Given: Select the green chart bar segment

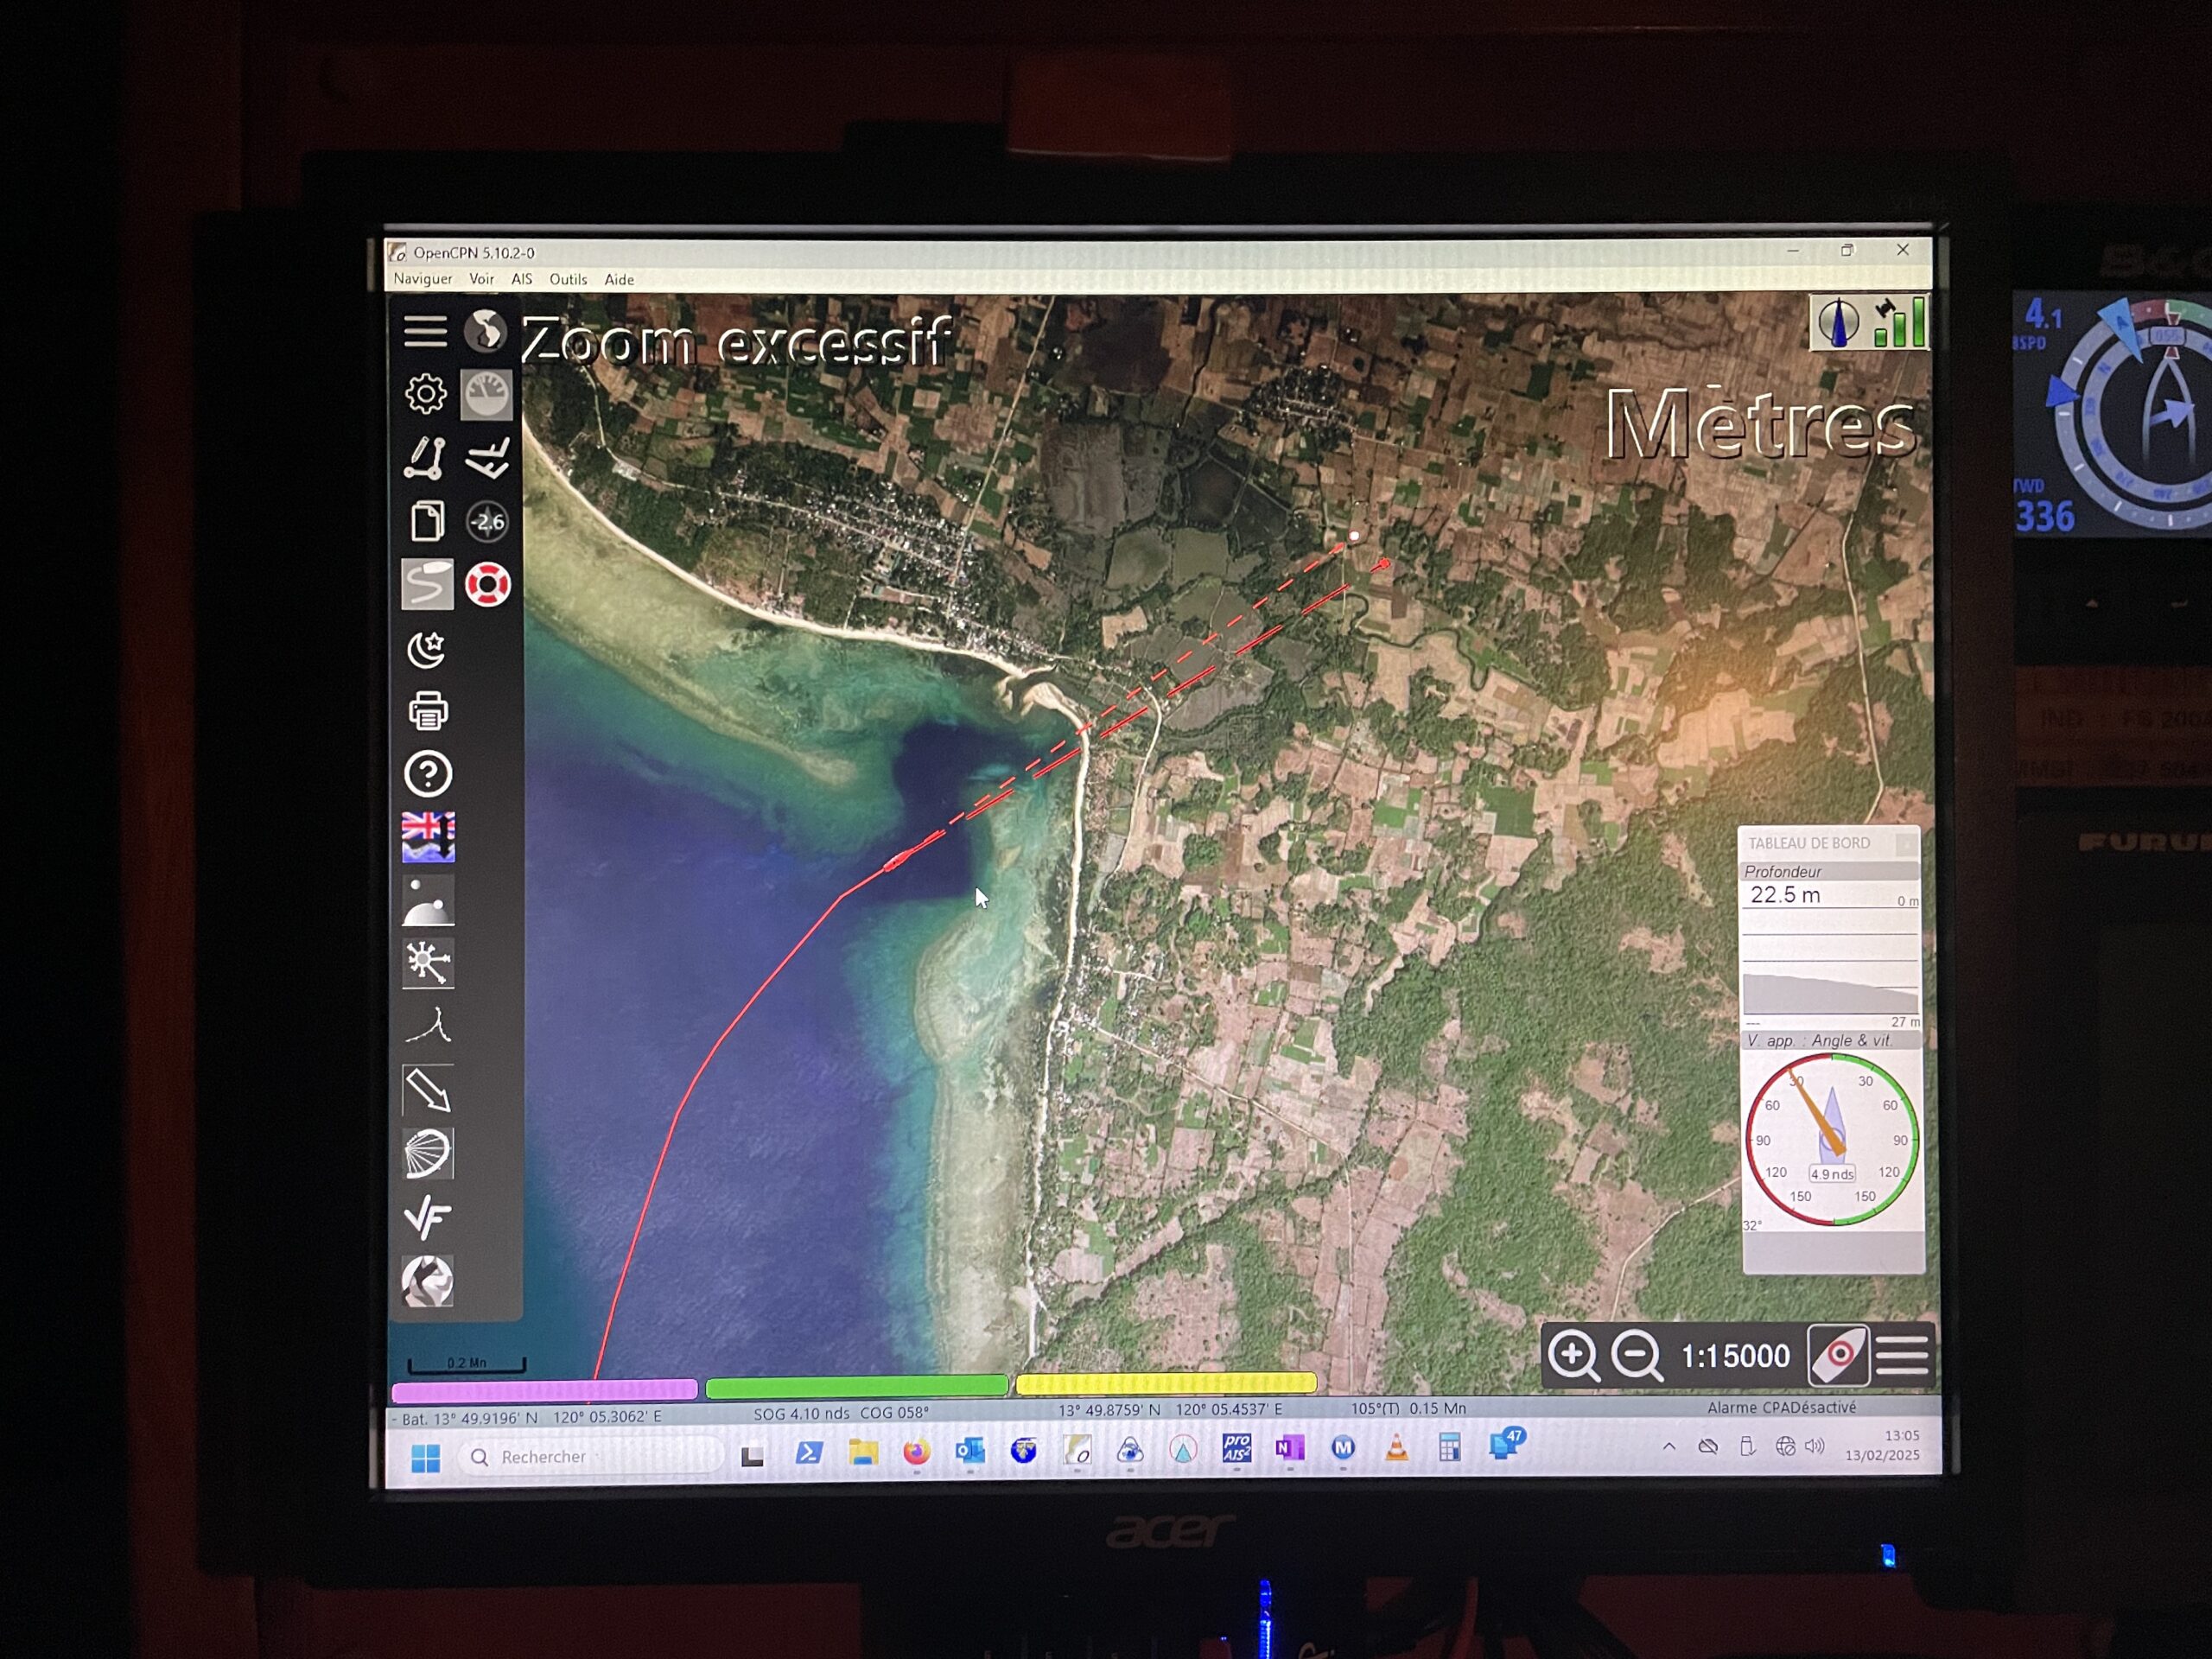Looking at the screenshot, I should pyautogui.click(x=857, y=1386).
